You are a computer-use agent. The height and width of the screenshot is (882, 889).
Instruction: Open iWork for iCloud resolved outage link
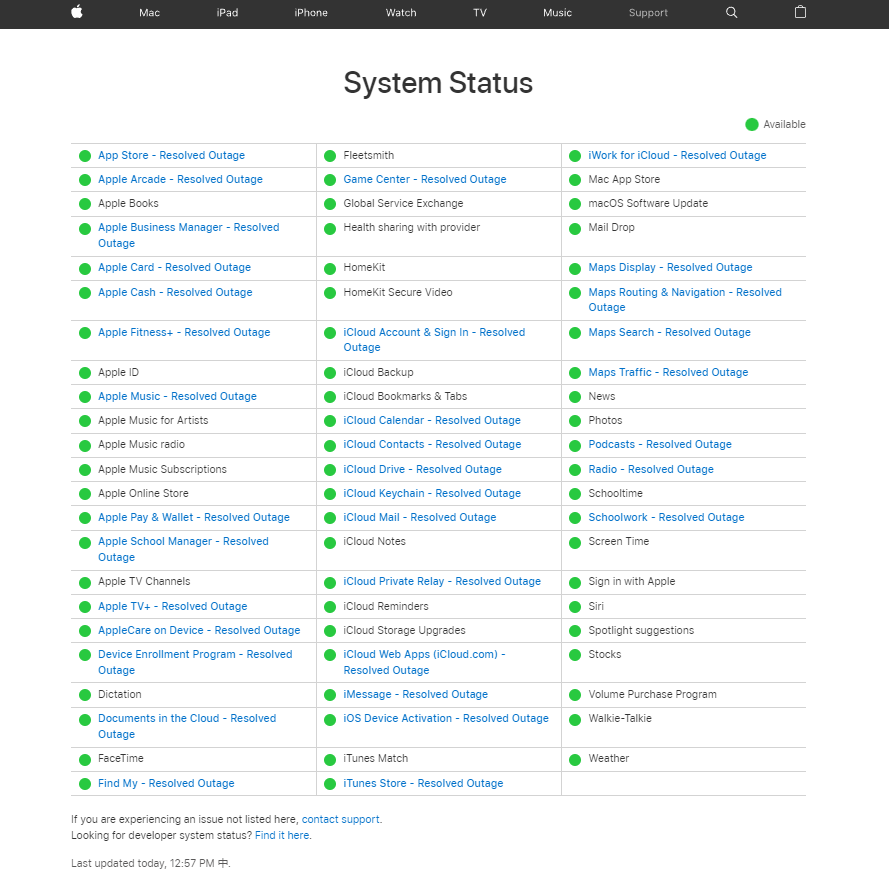[x=677, y=155]
